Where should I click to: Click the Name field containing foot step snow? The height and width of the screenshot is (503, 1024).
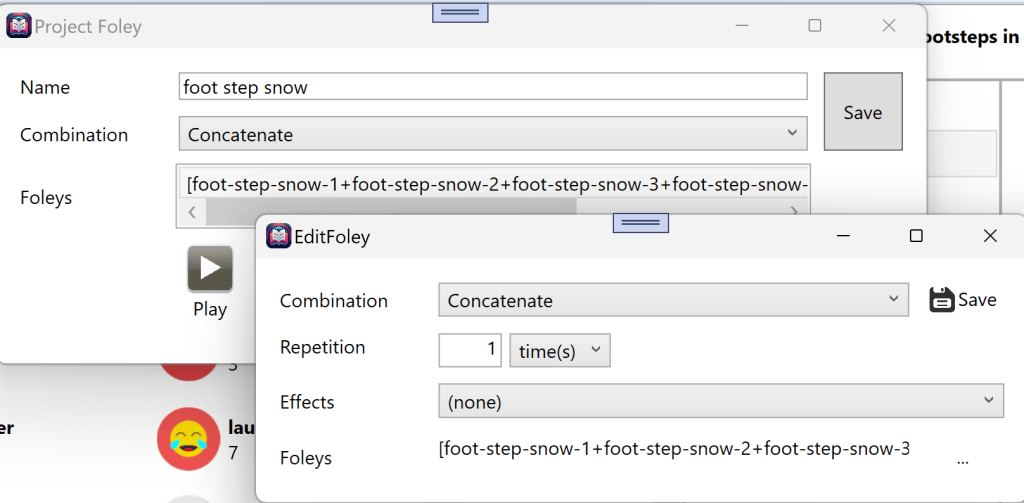click(493, 87)
